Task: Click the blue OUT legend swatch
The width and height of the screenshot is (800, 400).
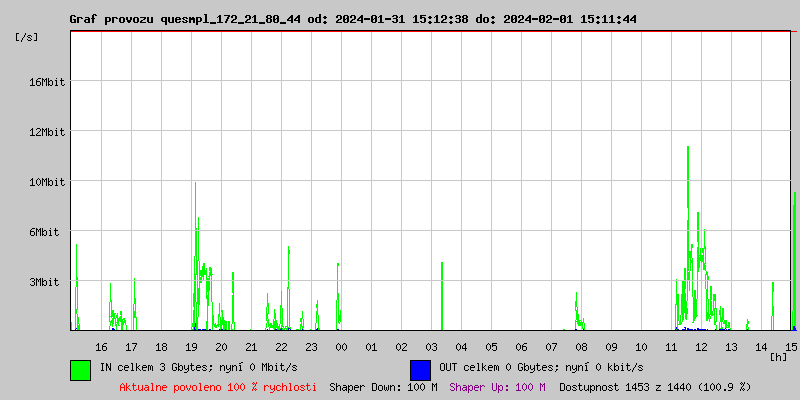Action: pyautogui.click(x=420, y=369)
